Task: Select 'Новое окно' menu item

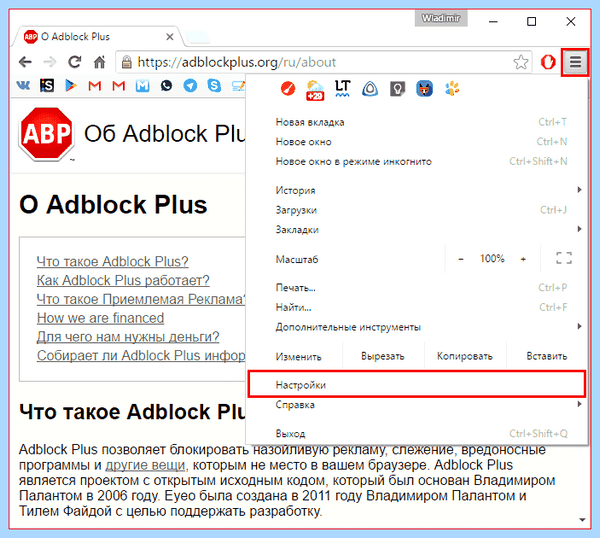Action: tap(417, 142)
